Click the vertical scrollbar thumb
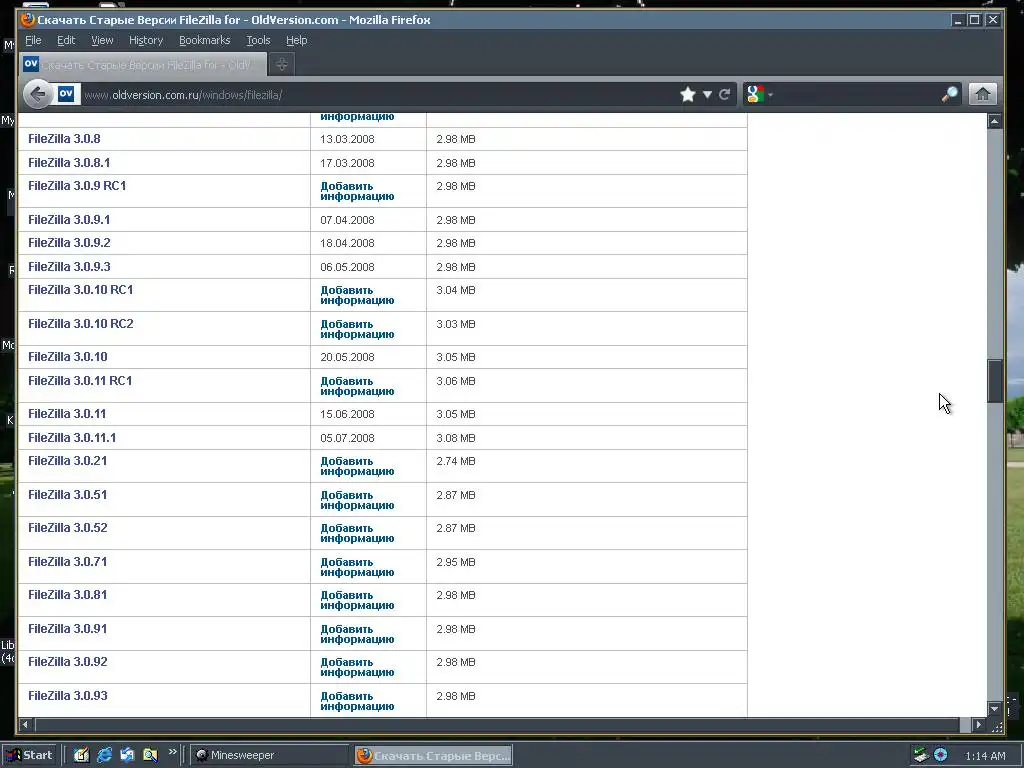This screenshot has width=1024, height=768. [995, 381]
